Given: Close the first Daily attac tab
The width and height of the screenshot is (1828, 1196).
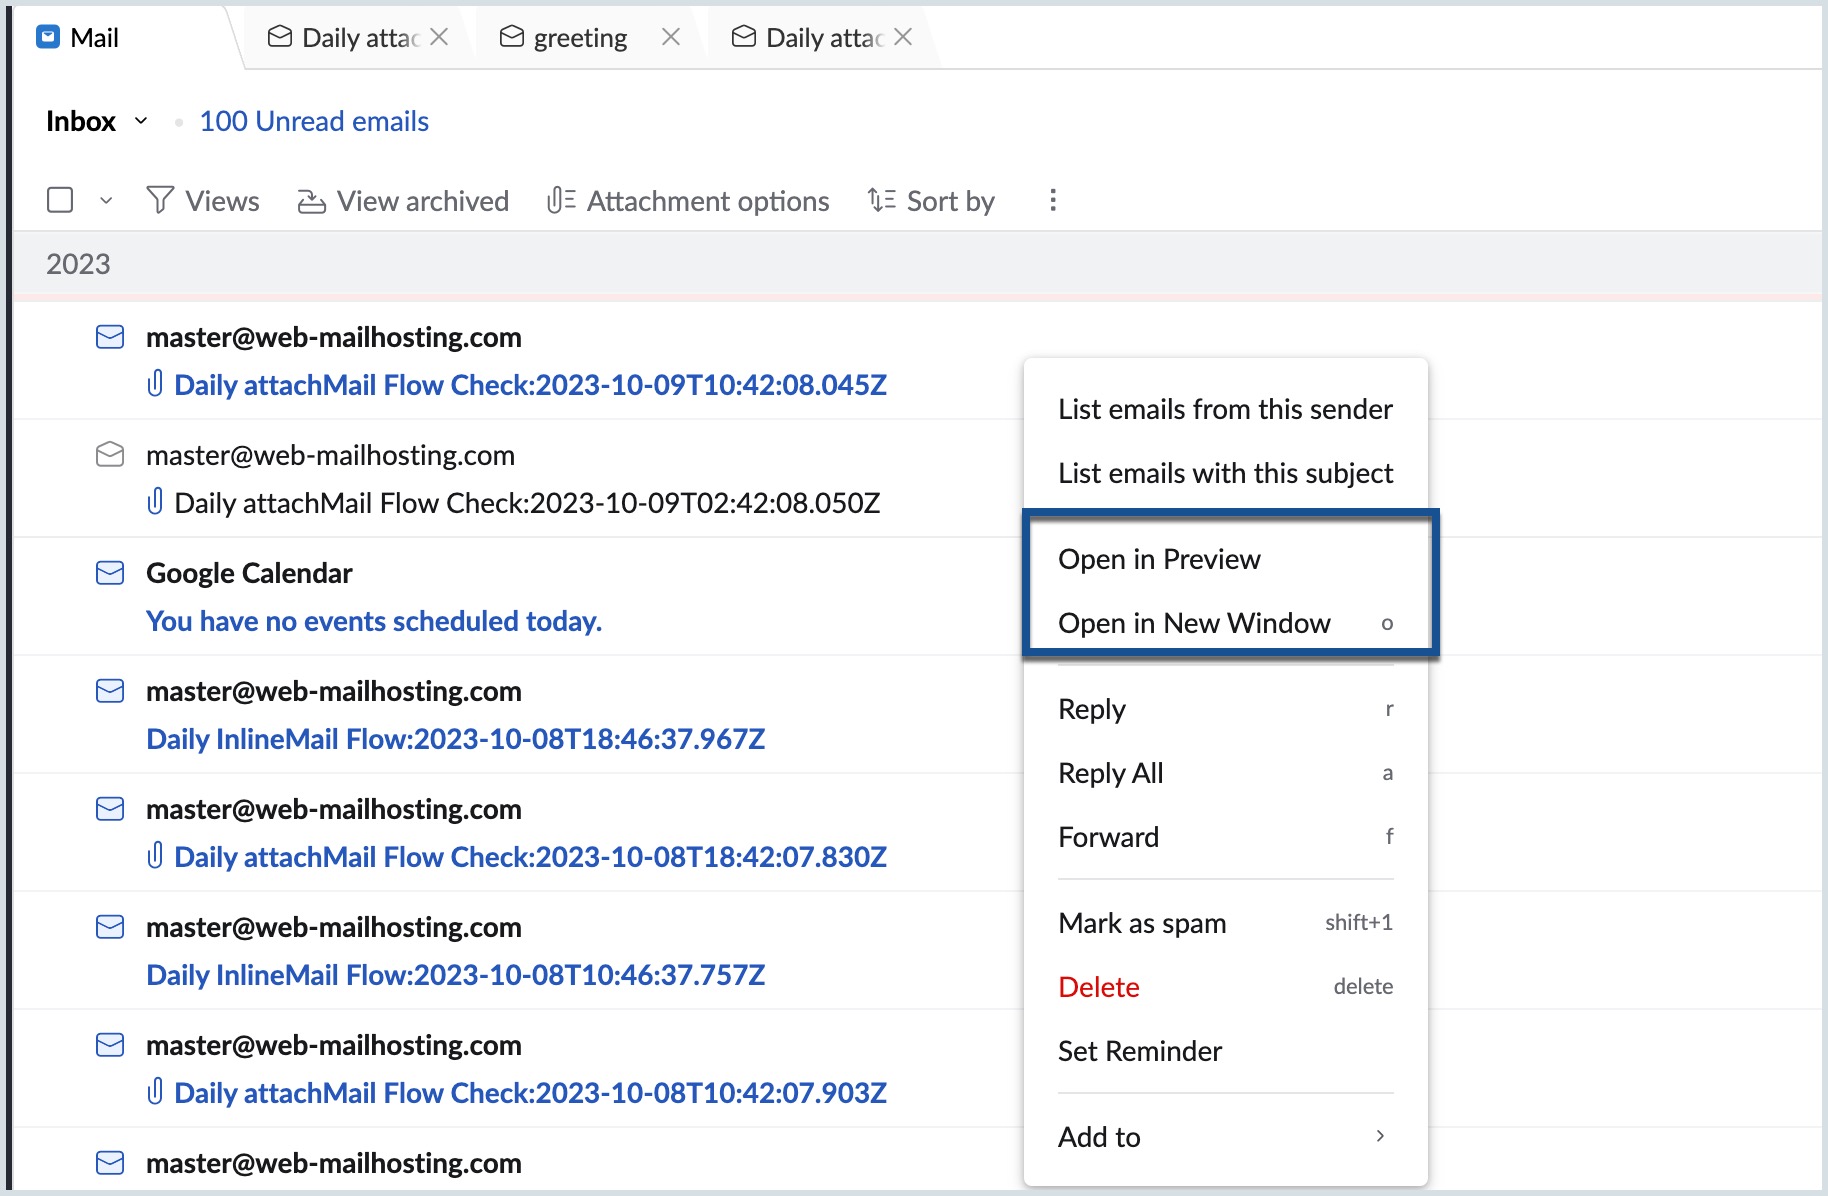Looking at the screenshot, I should pyautogui.click(x=439, y=37).
